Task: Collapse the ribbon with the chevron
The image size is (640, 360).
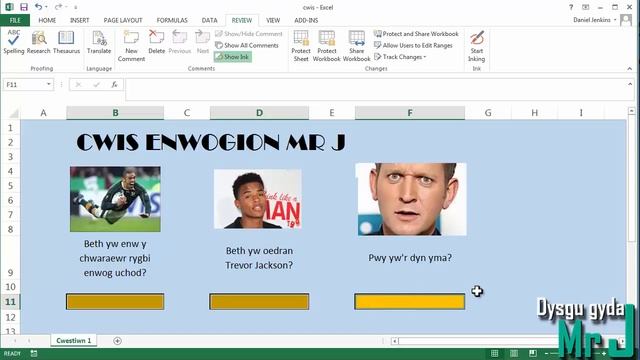Action: pos(629,69)
